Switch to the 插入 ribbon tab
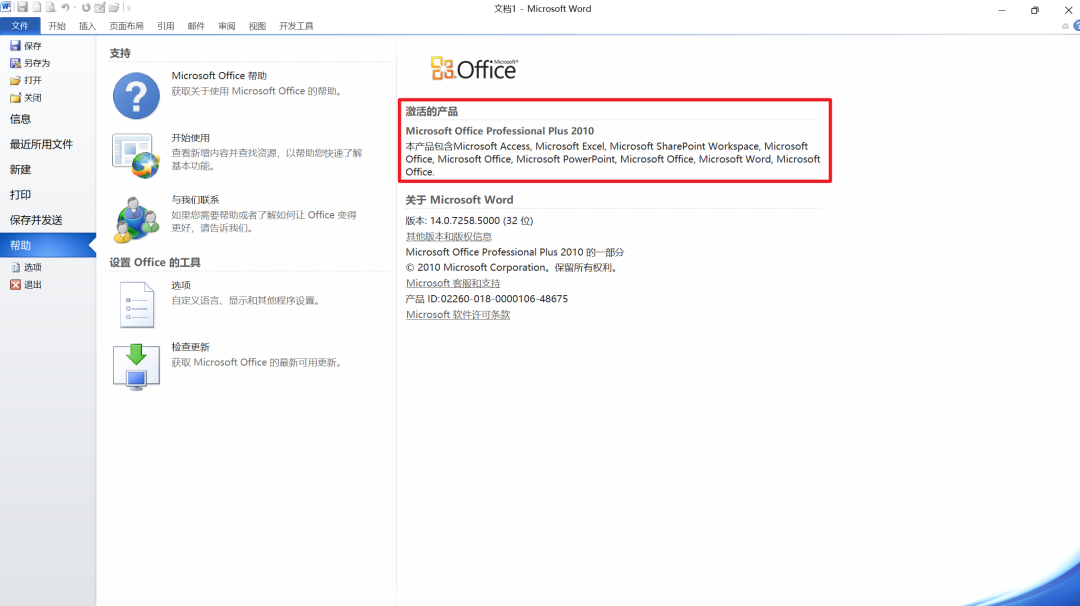Image resolution: width=1080 pixels, height=606 pixels. [x=87, y=26]
